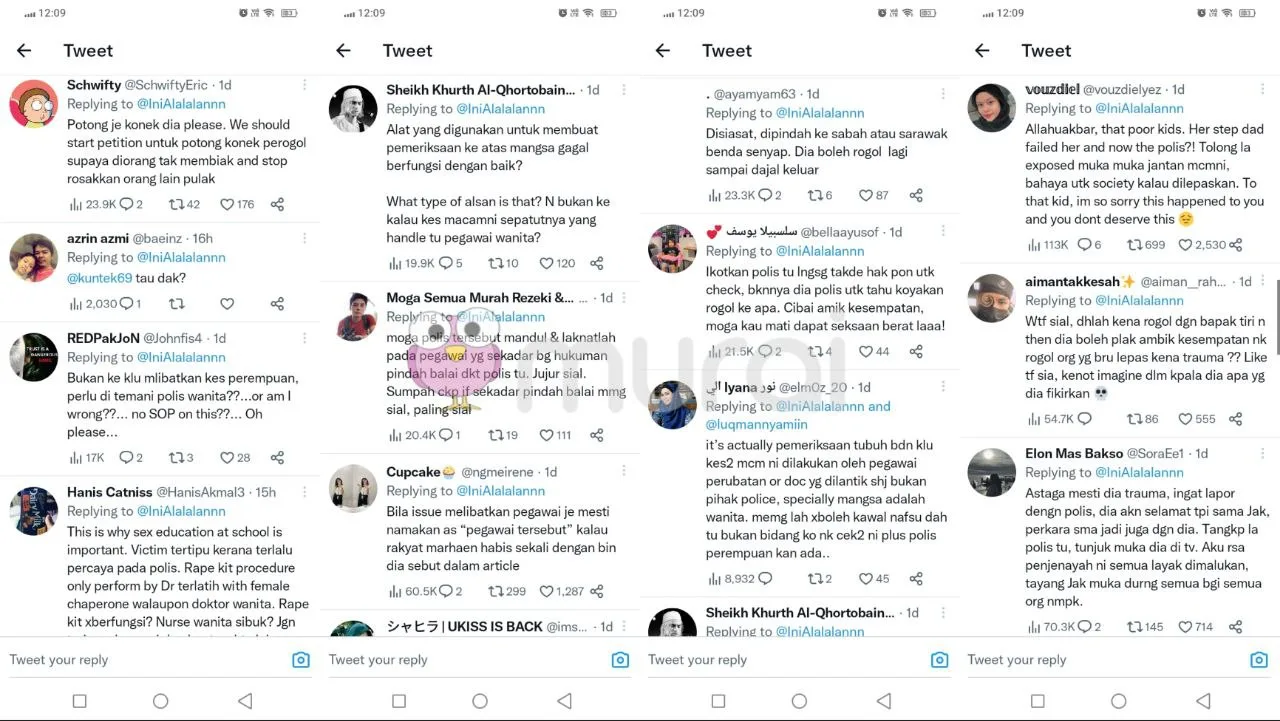
Task: Go back using the first panel's arrow
Action: click(x=24, y=51)
